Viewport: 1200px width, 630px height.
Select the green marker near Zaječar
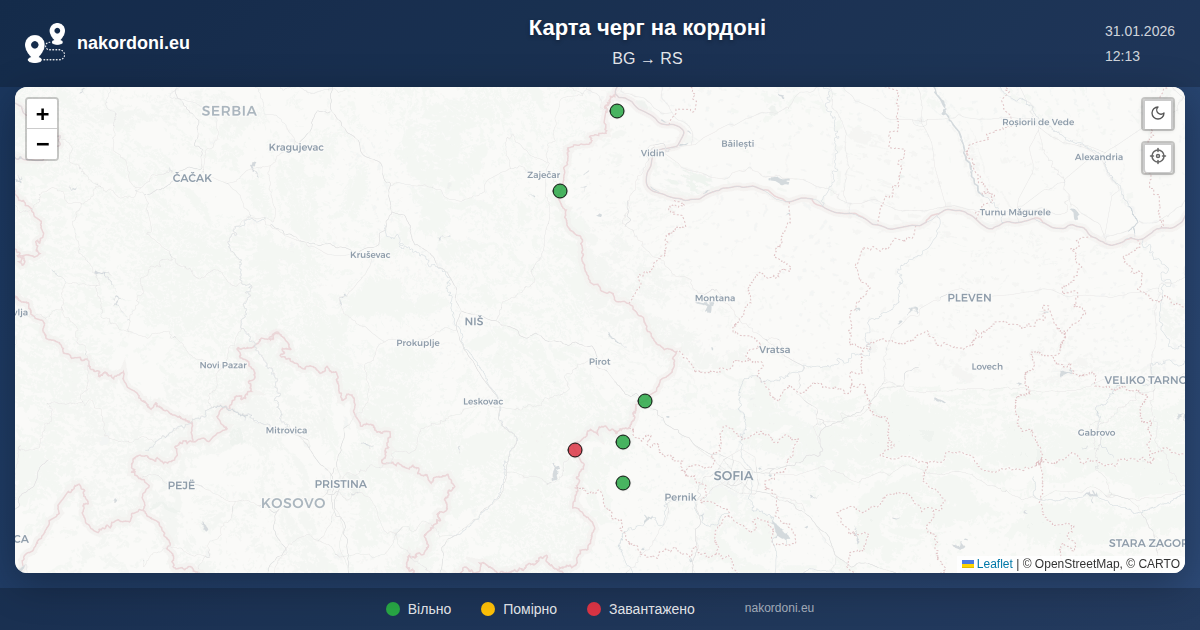[560, 191]
